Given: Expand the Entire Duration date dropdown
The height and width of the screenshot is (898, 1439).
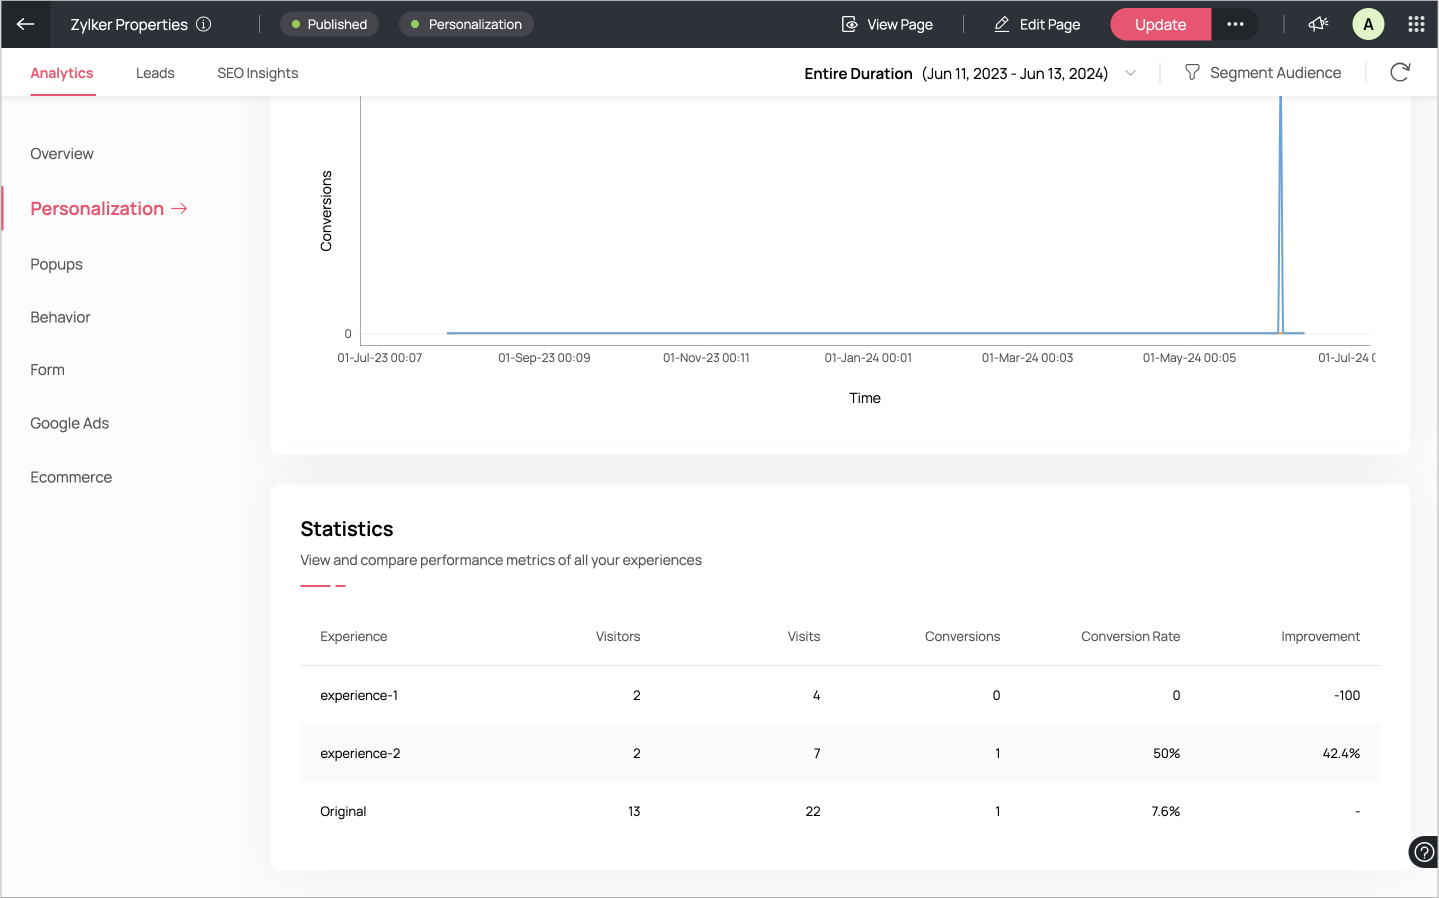Looking at the screenshot, I should (1130, 73).
